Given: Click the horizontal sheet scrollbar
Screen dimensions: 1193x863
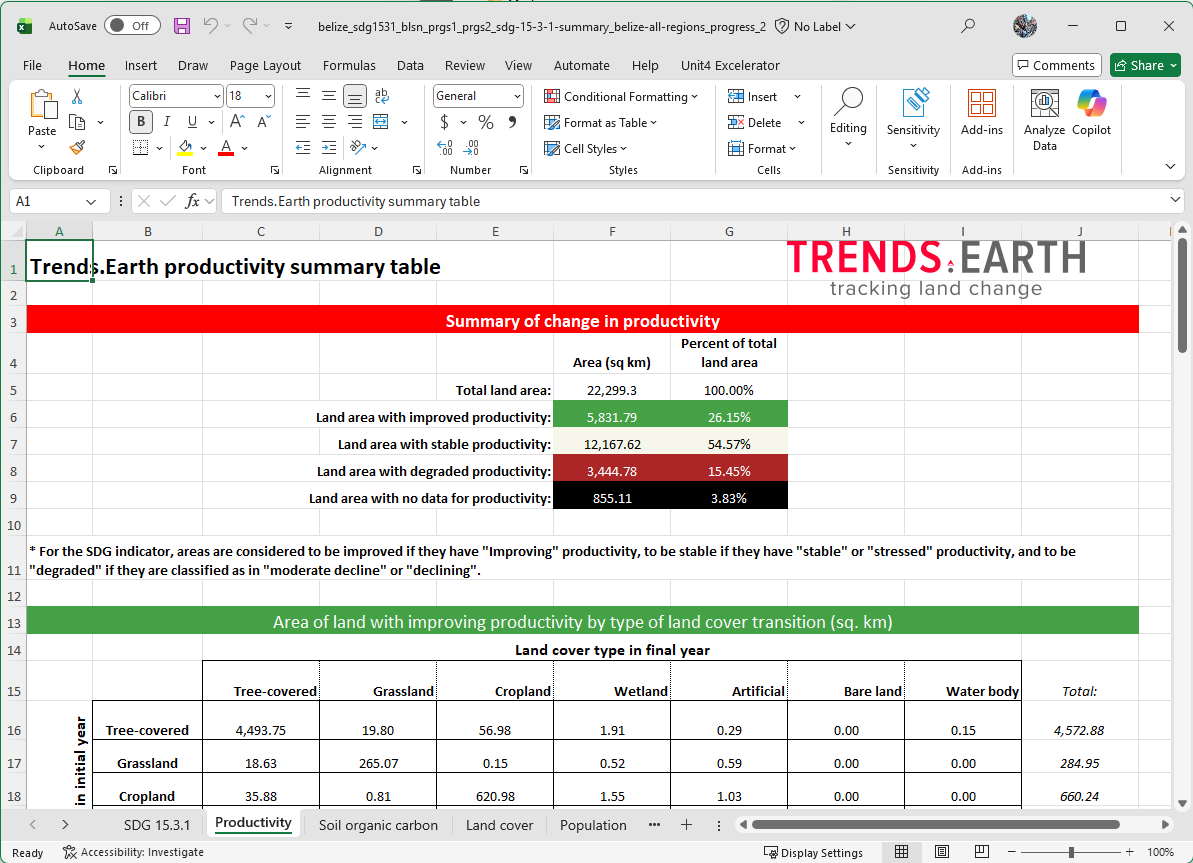Looking at the screenshot, I should 935,824.
